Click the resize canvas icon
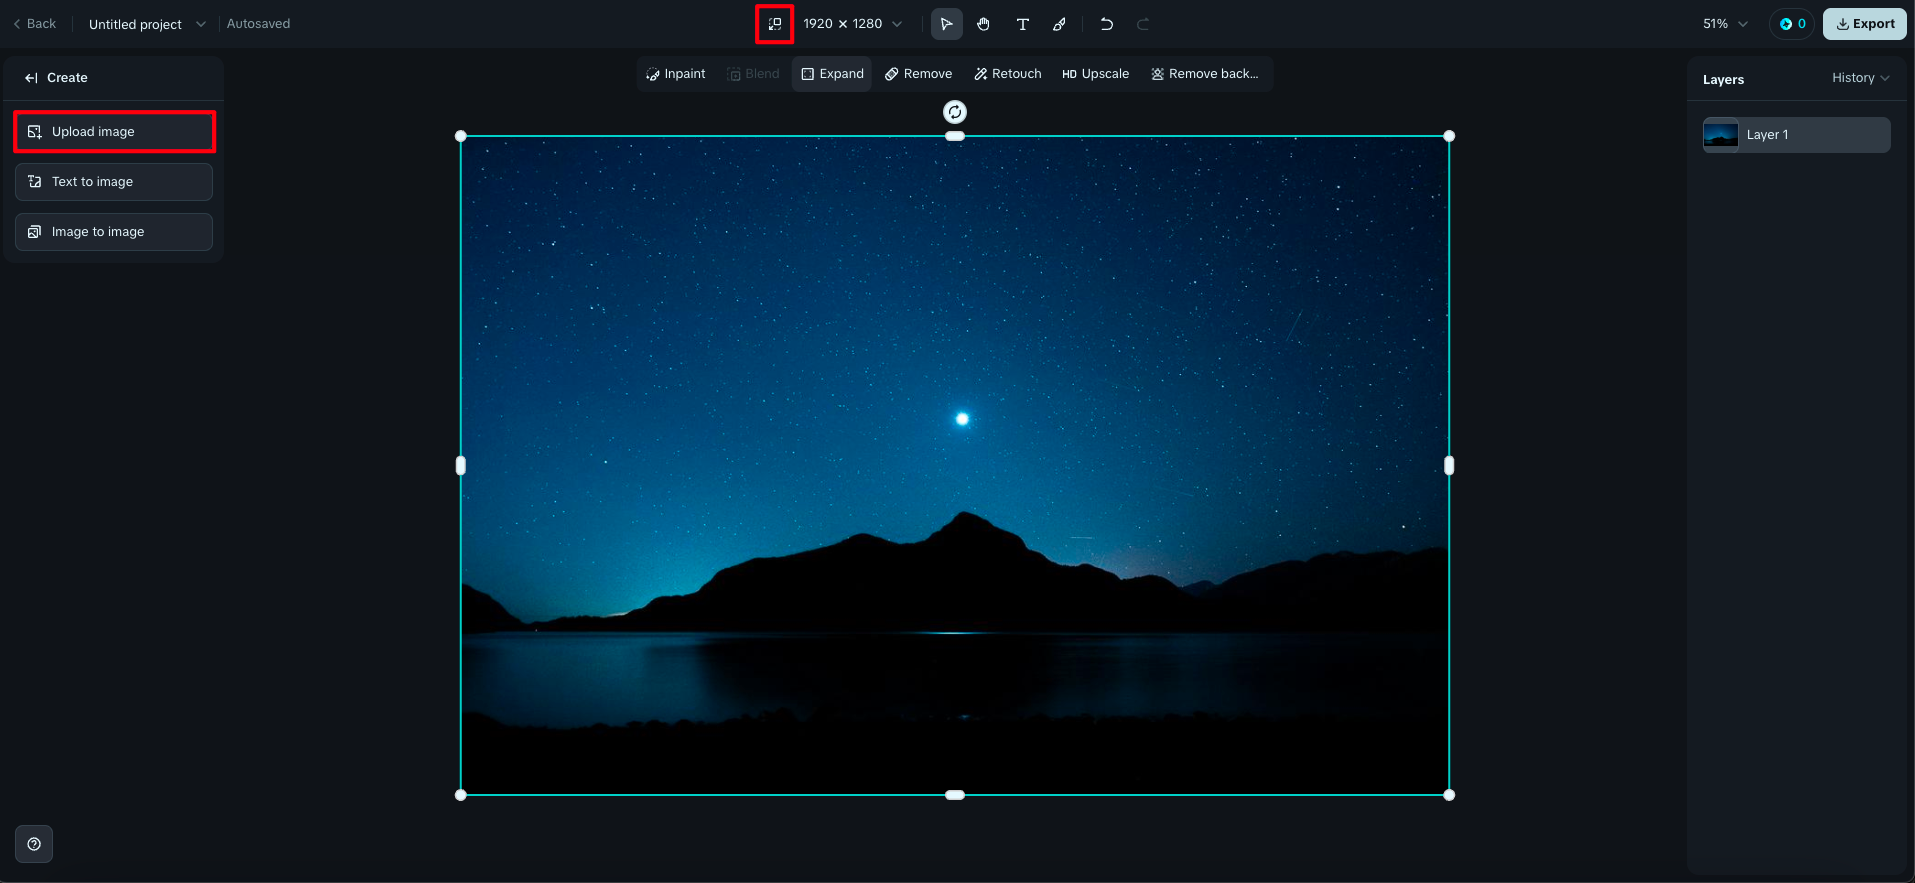The height and width of the screenshot is (883, 1915). tap(774, 24)
